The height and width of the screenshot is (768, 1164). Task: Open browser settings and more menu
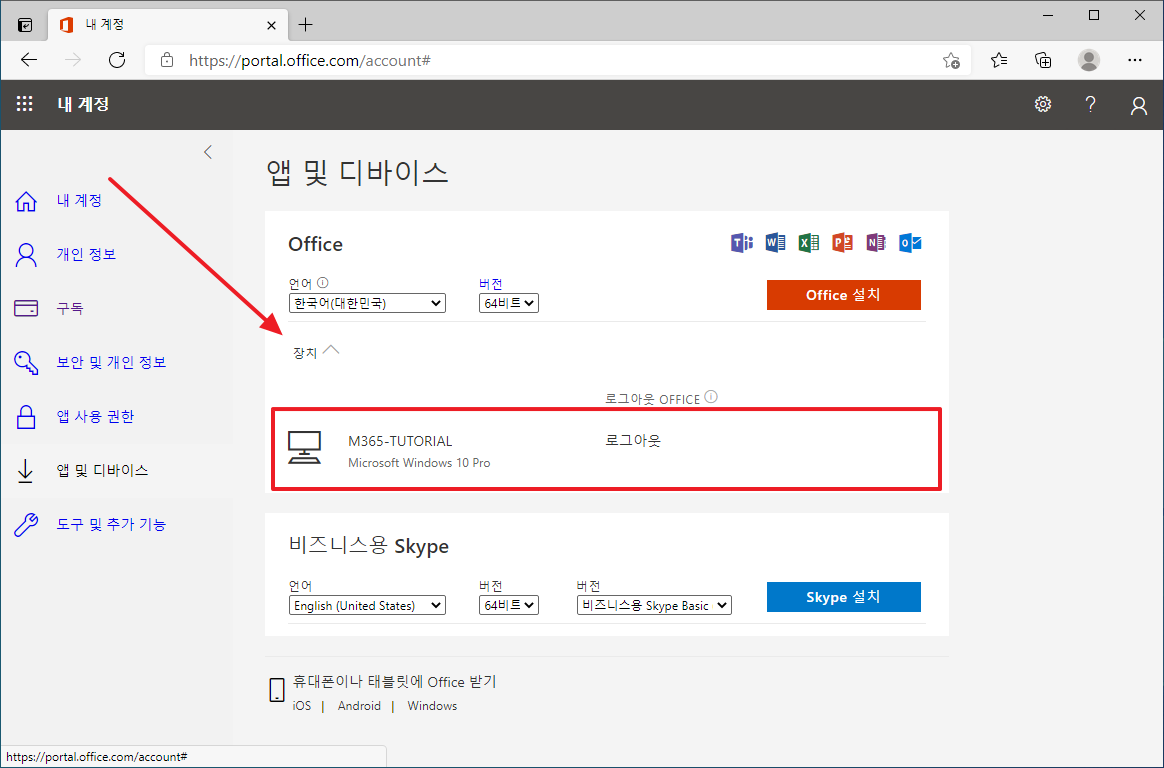coord(1134,60)
